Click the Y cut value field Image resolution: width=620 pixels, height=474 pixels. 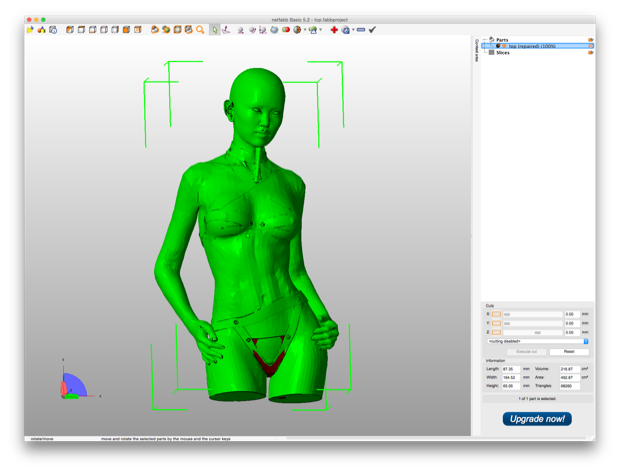pyautogui.click(x=572, y=323)
